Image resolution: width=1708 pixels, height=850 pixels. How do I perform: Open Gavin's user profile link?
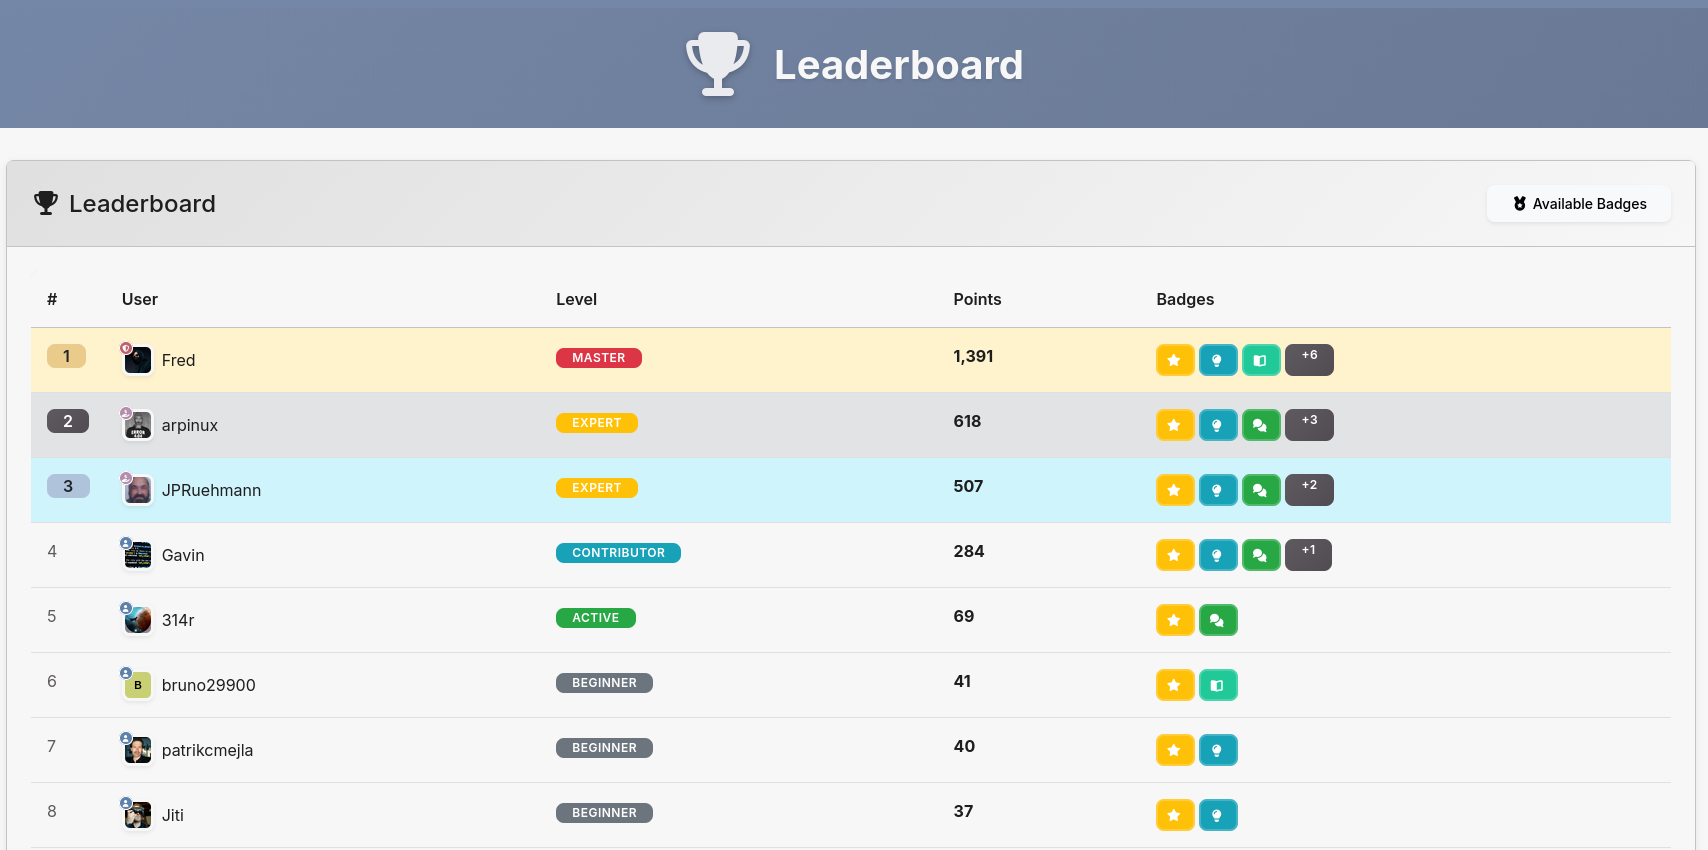(x=183, y=555)
